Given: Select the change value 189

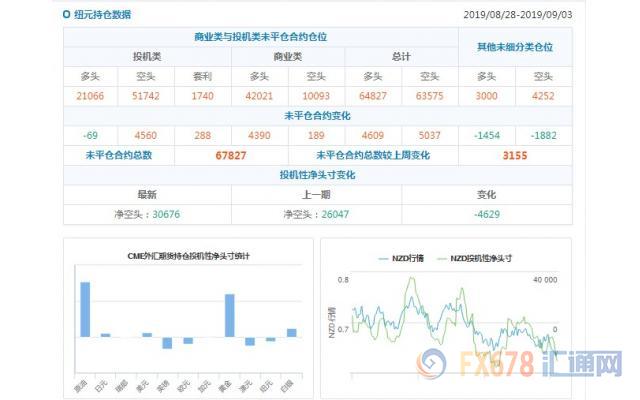Looking at the screenshot, I should (316, 136).
